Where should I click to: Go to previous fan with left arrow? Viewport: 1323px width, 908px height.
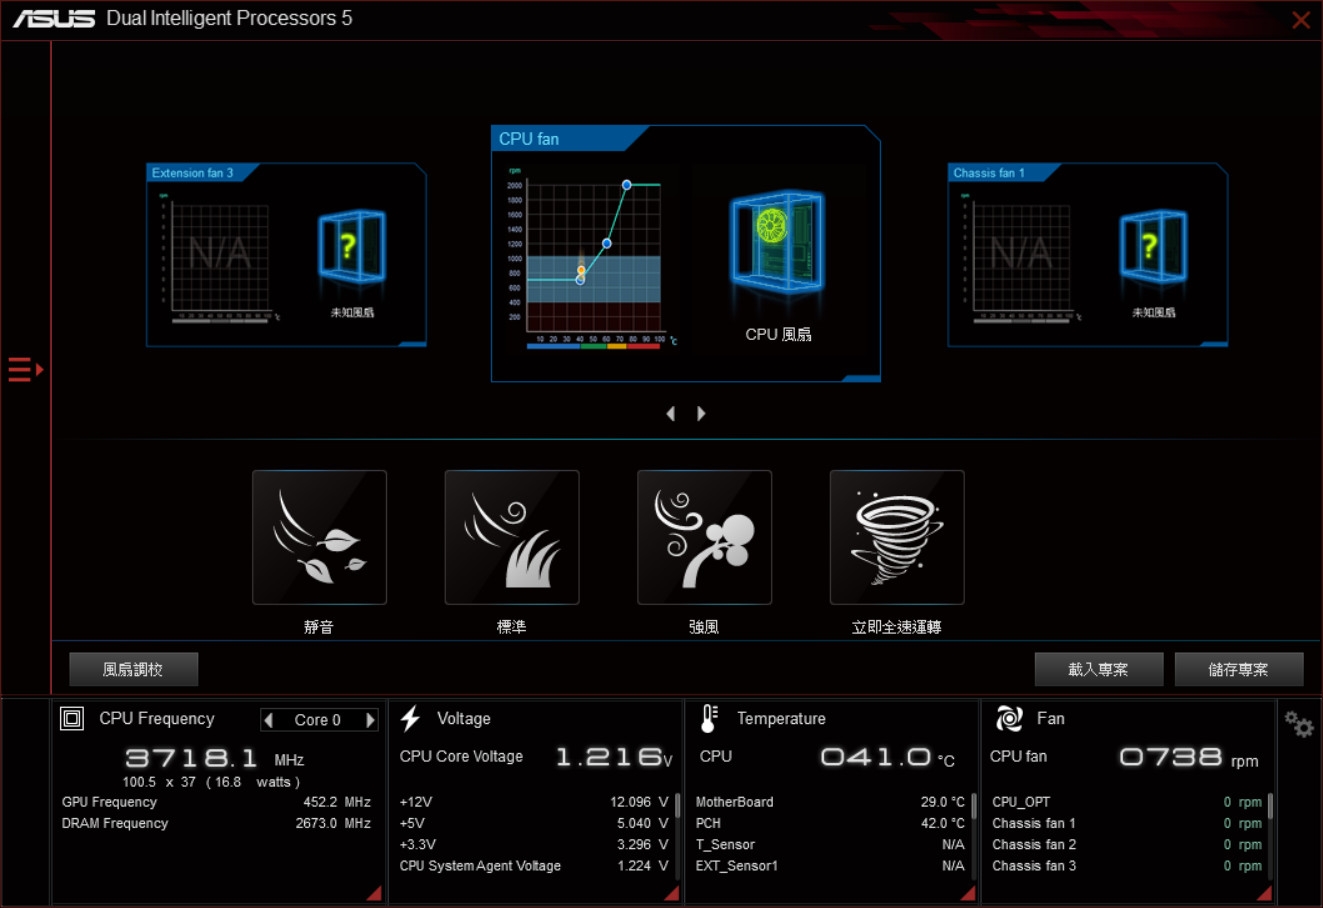point(671,413)
